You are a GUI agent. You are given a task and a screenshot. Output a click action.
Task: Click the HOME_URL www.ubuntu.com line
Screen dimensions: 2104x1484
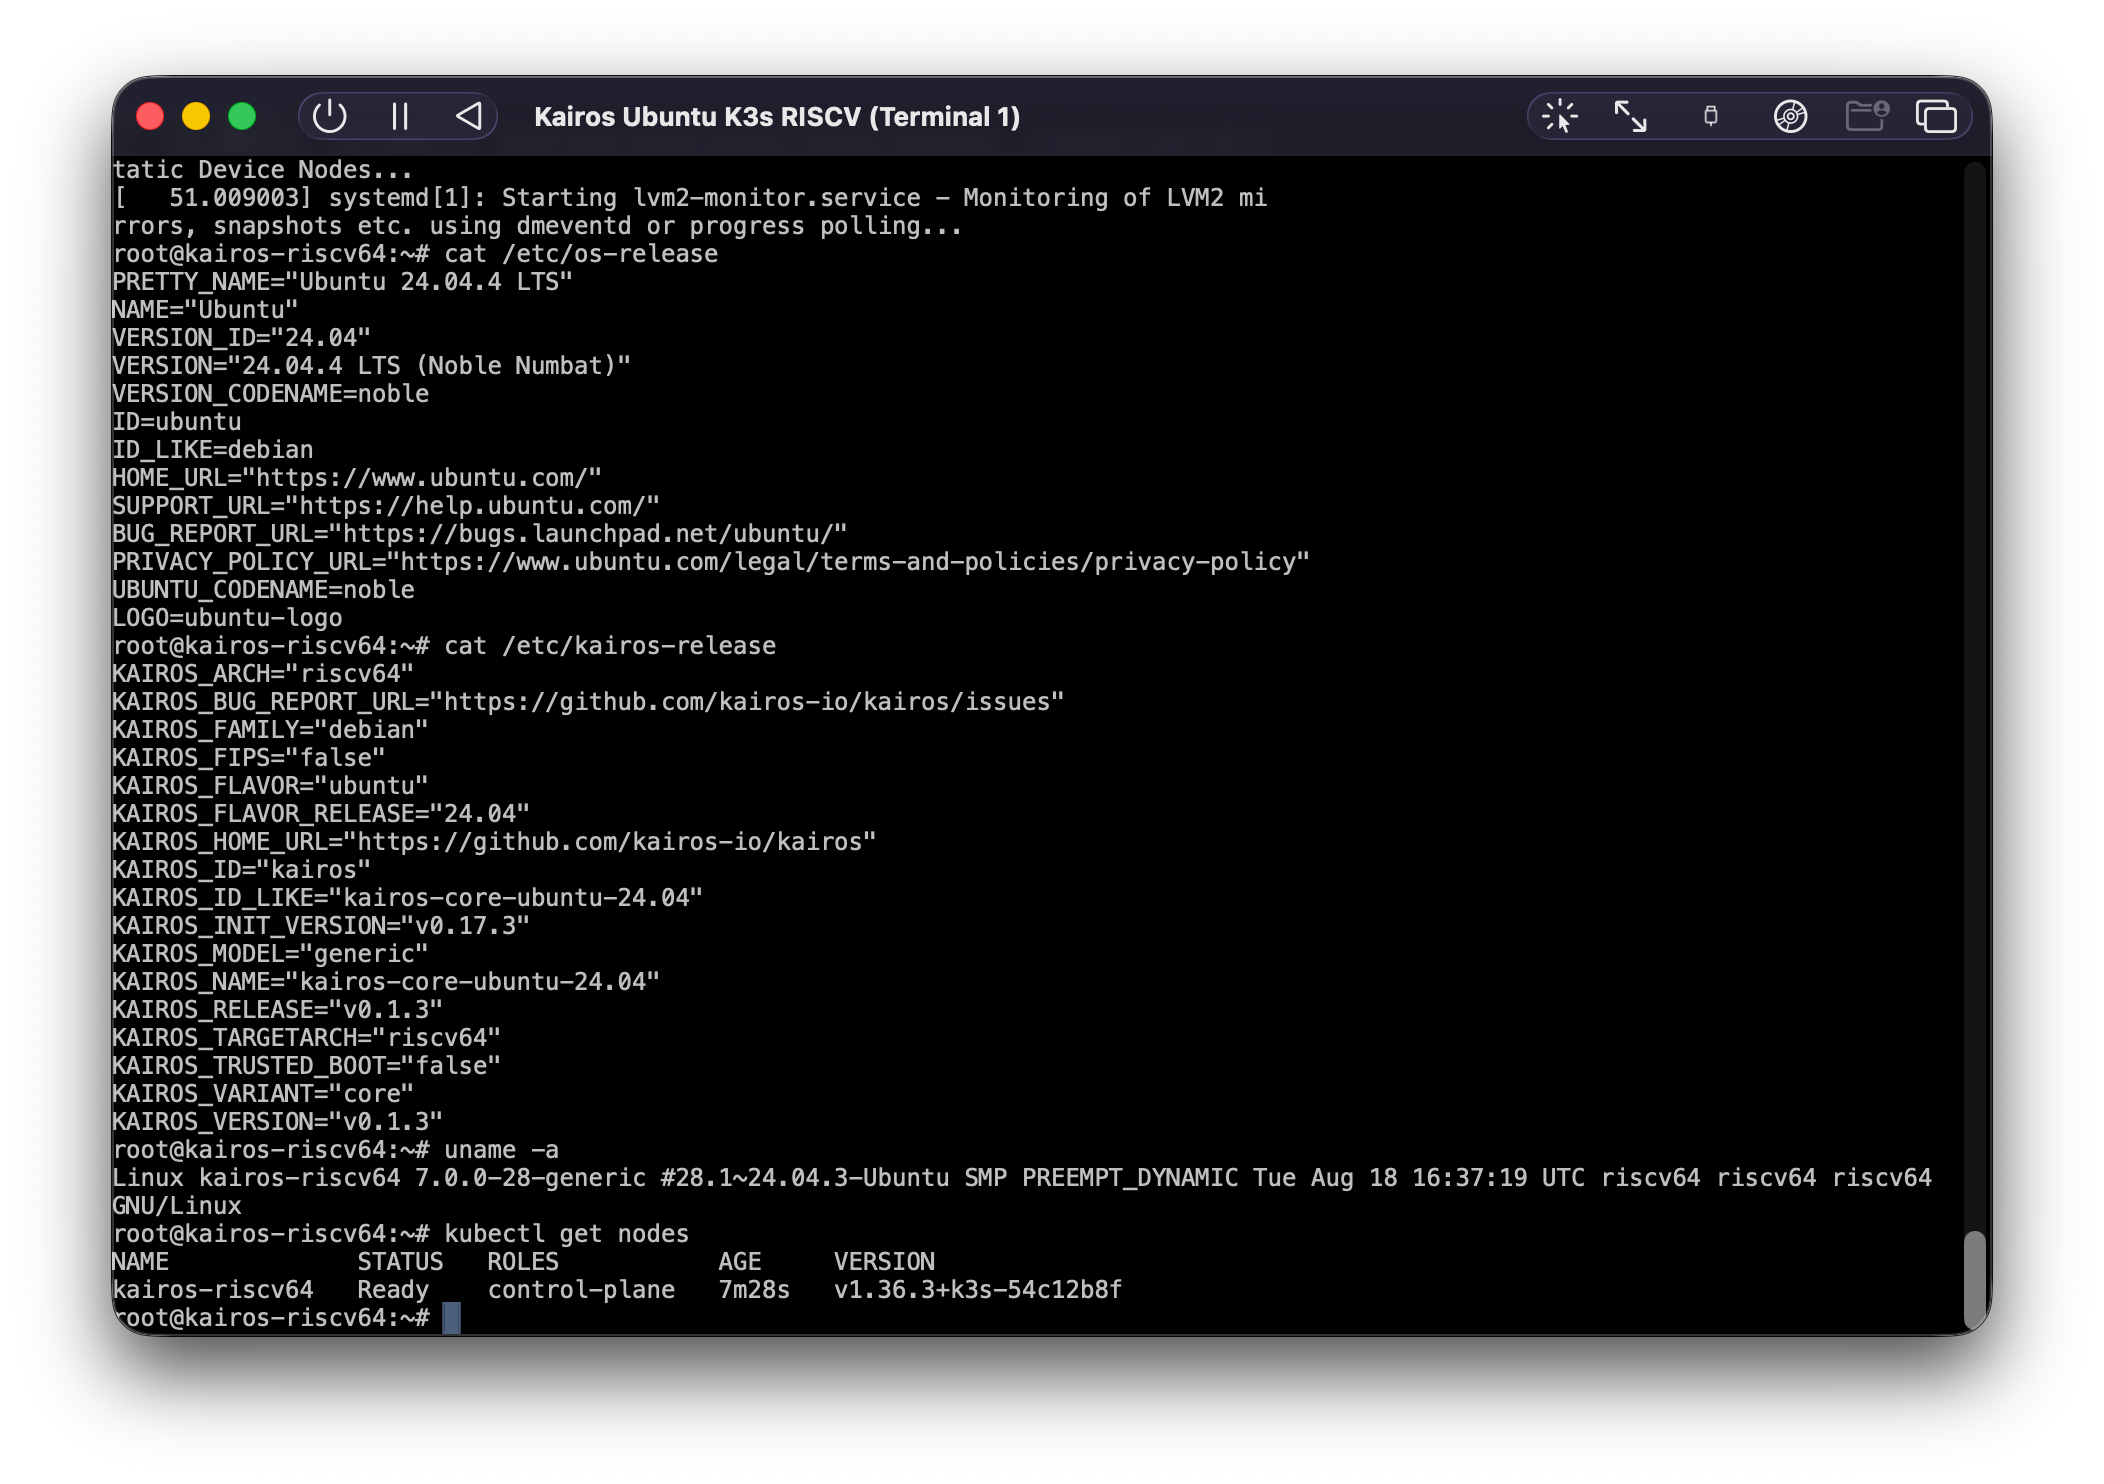pos(357,478)
